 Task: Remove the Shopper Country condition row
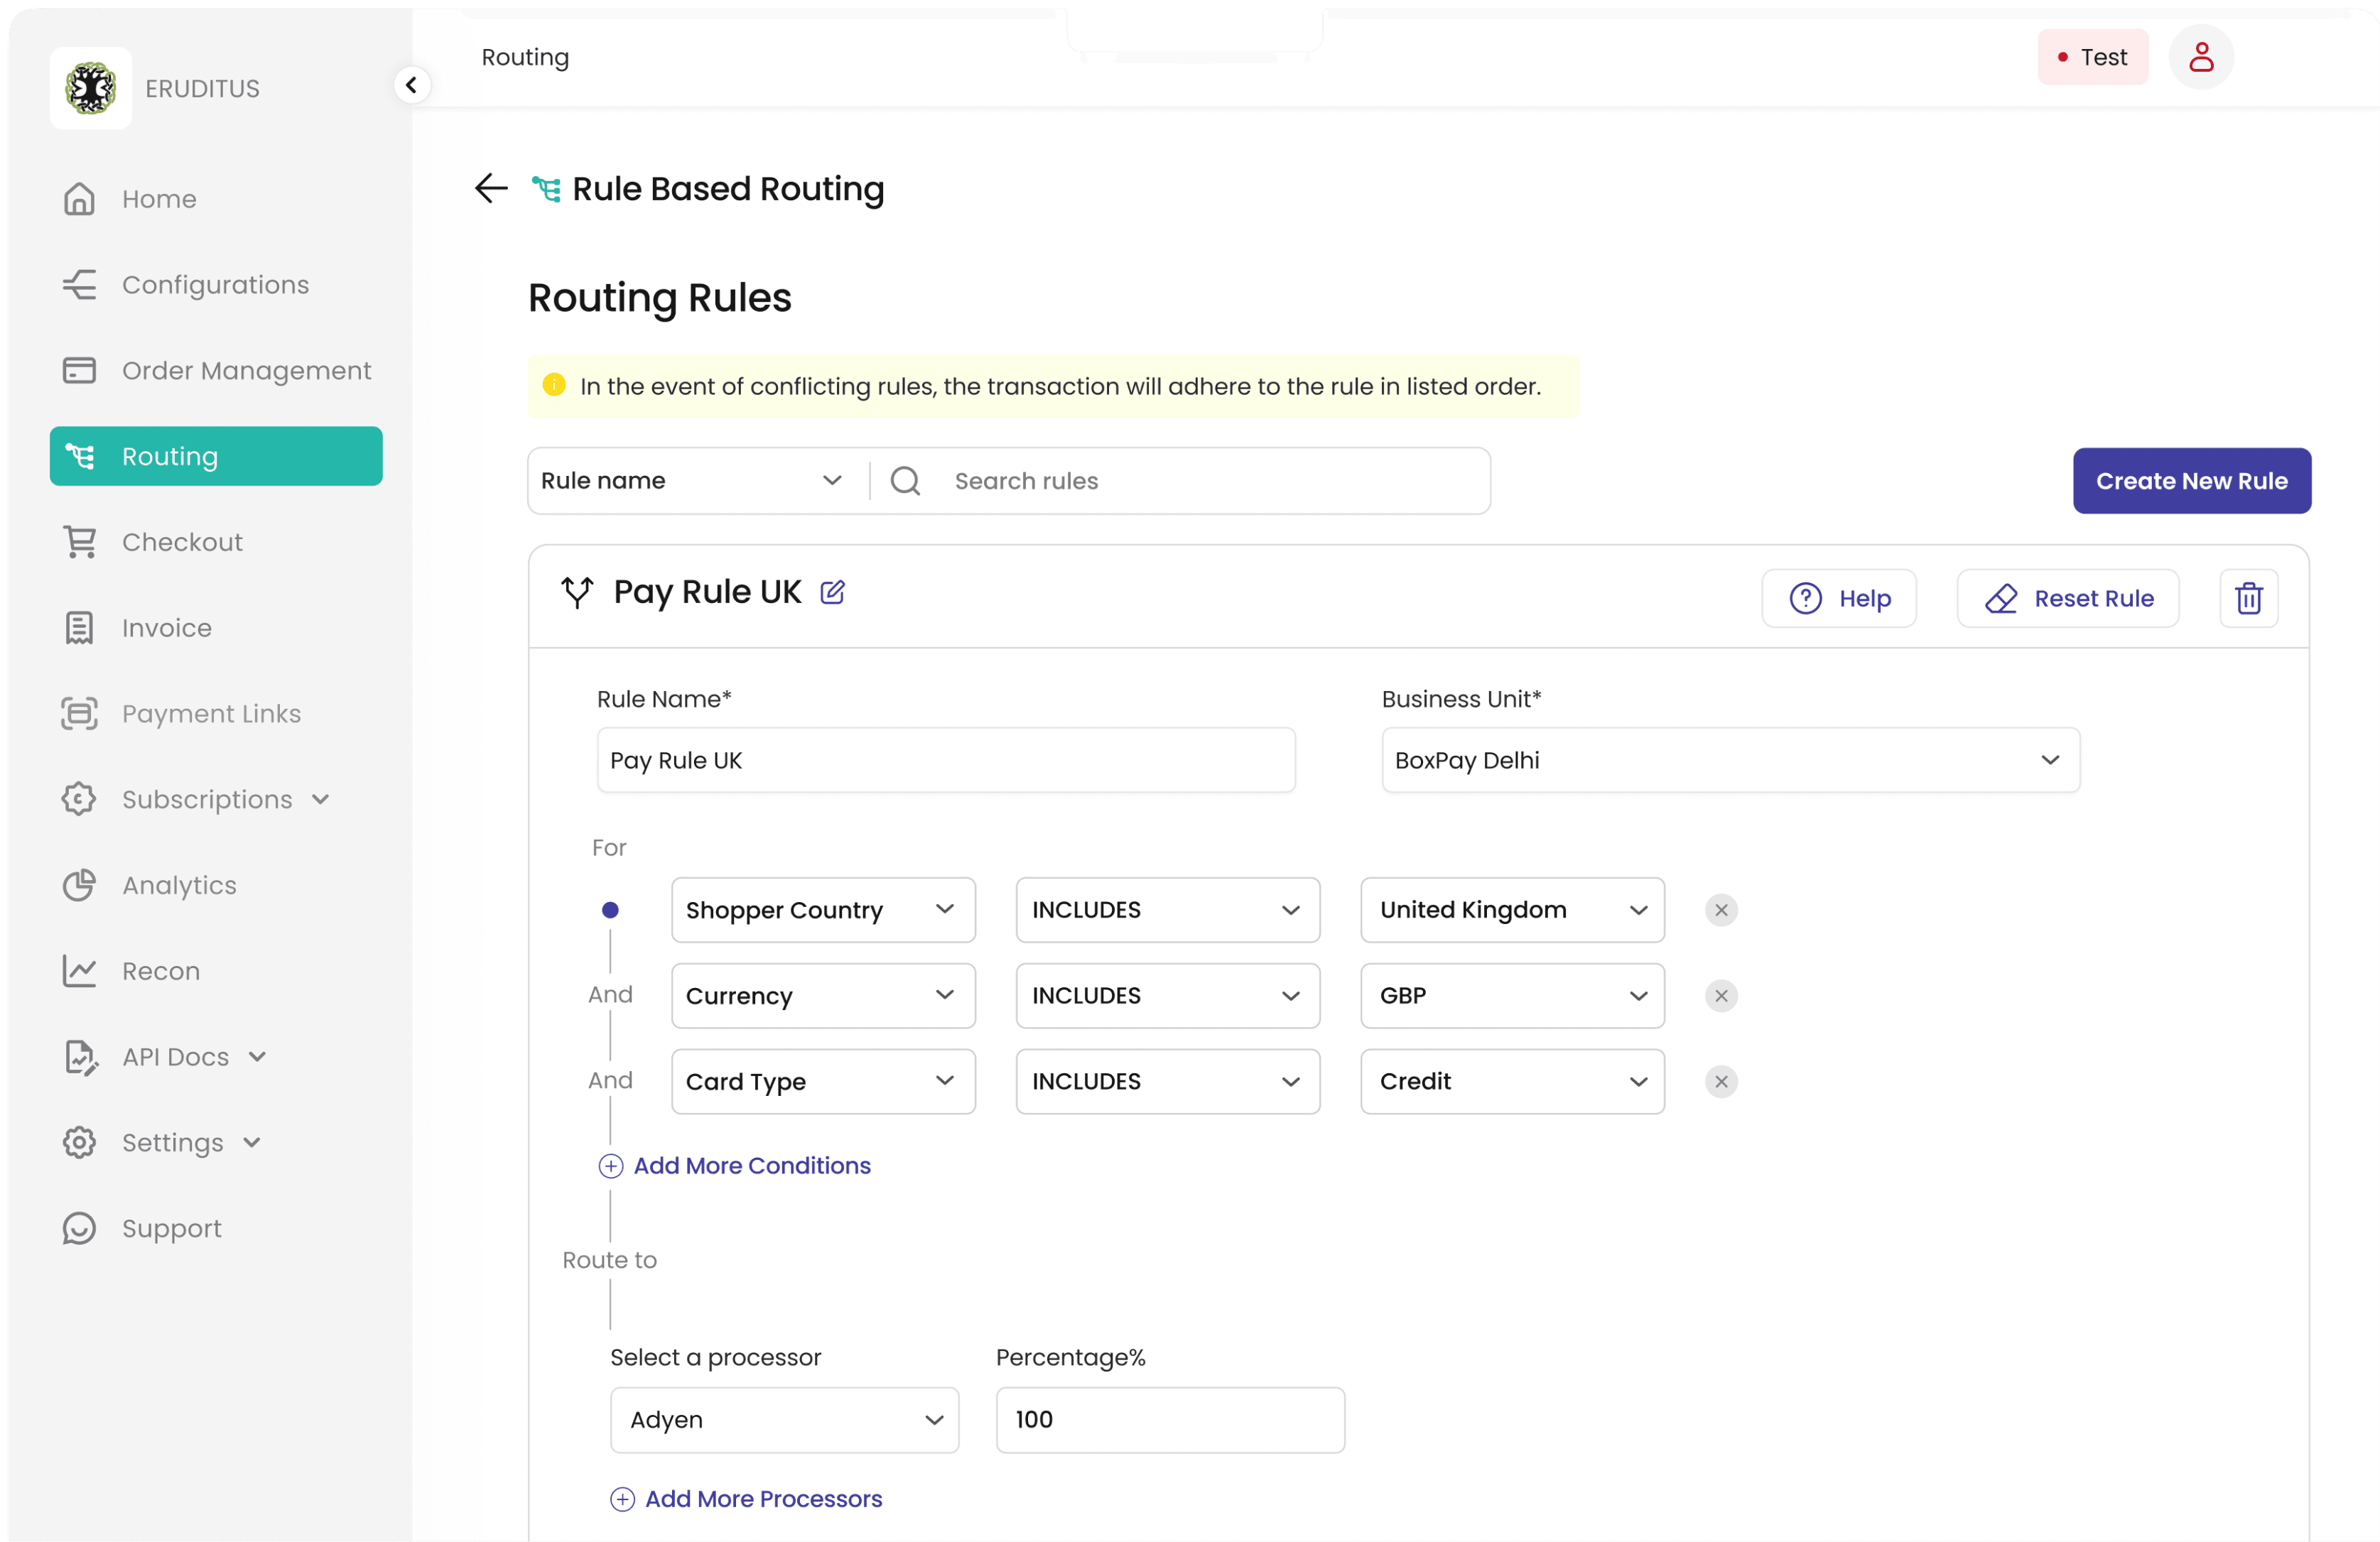[x=1720, y=910]
